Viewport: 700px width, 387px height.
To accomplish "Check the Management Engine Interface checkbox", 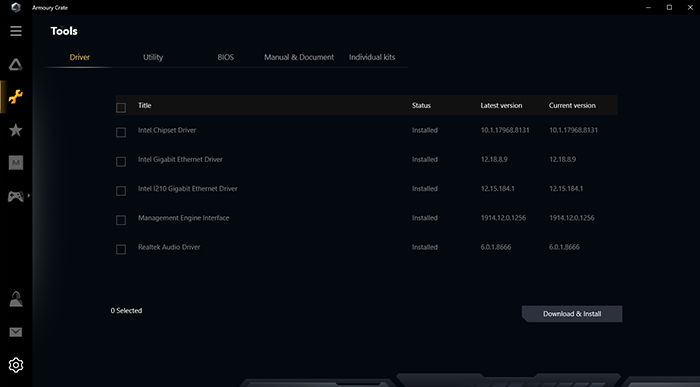I will [x=121, y=221].
